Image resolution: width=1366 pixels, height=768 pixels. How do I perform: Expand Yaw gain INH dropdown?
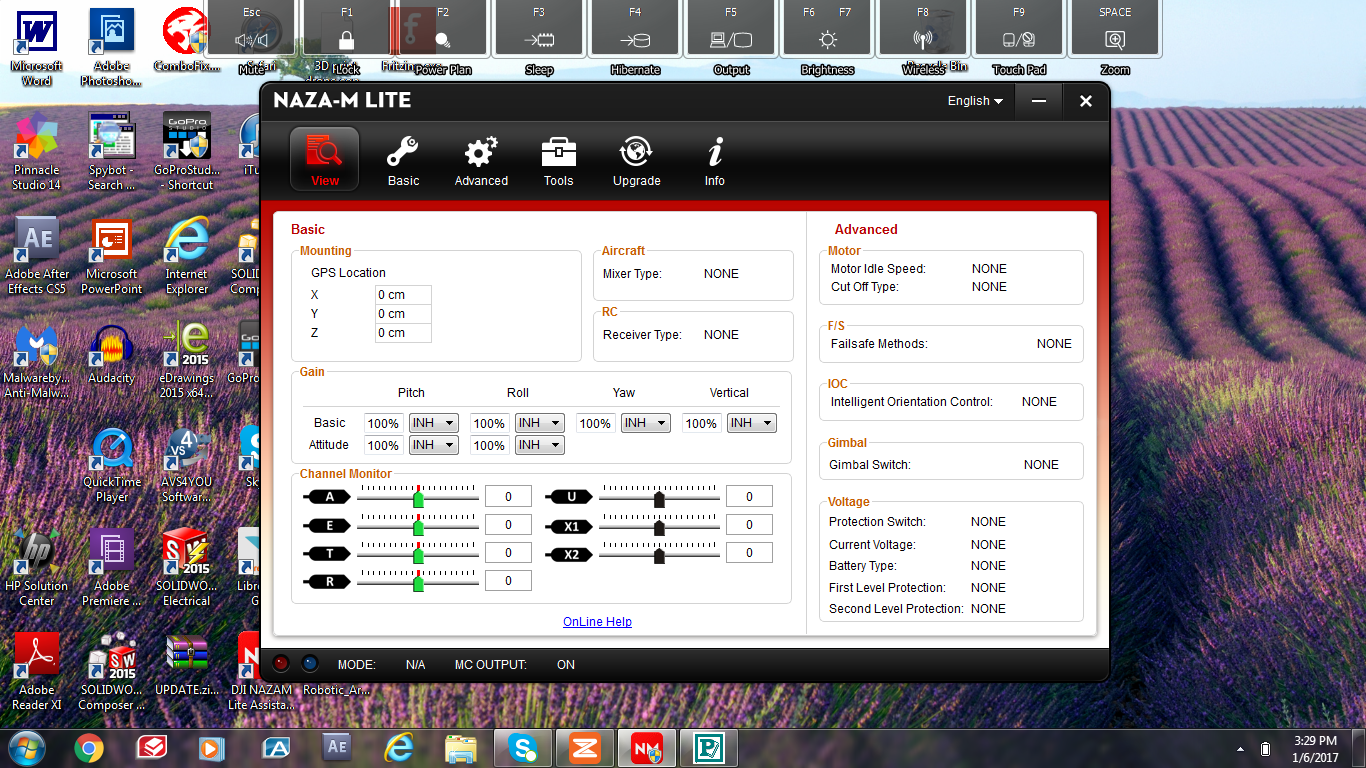click(645, 423)
